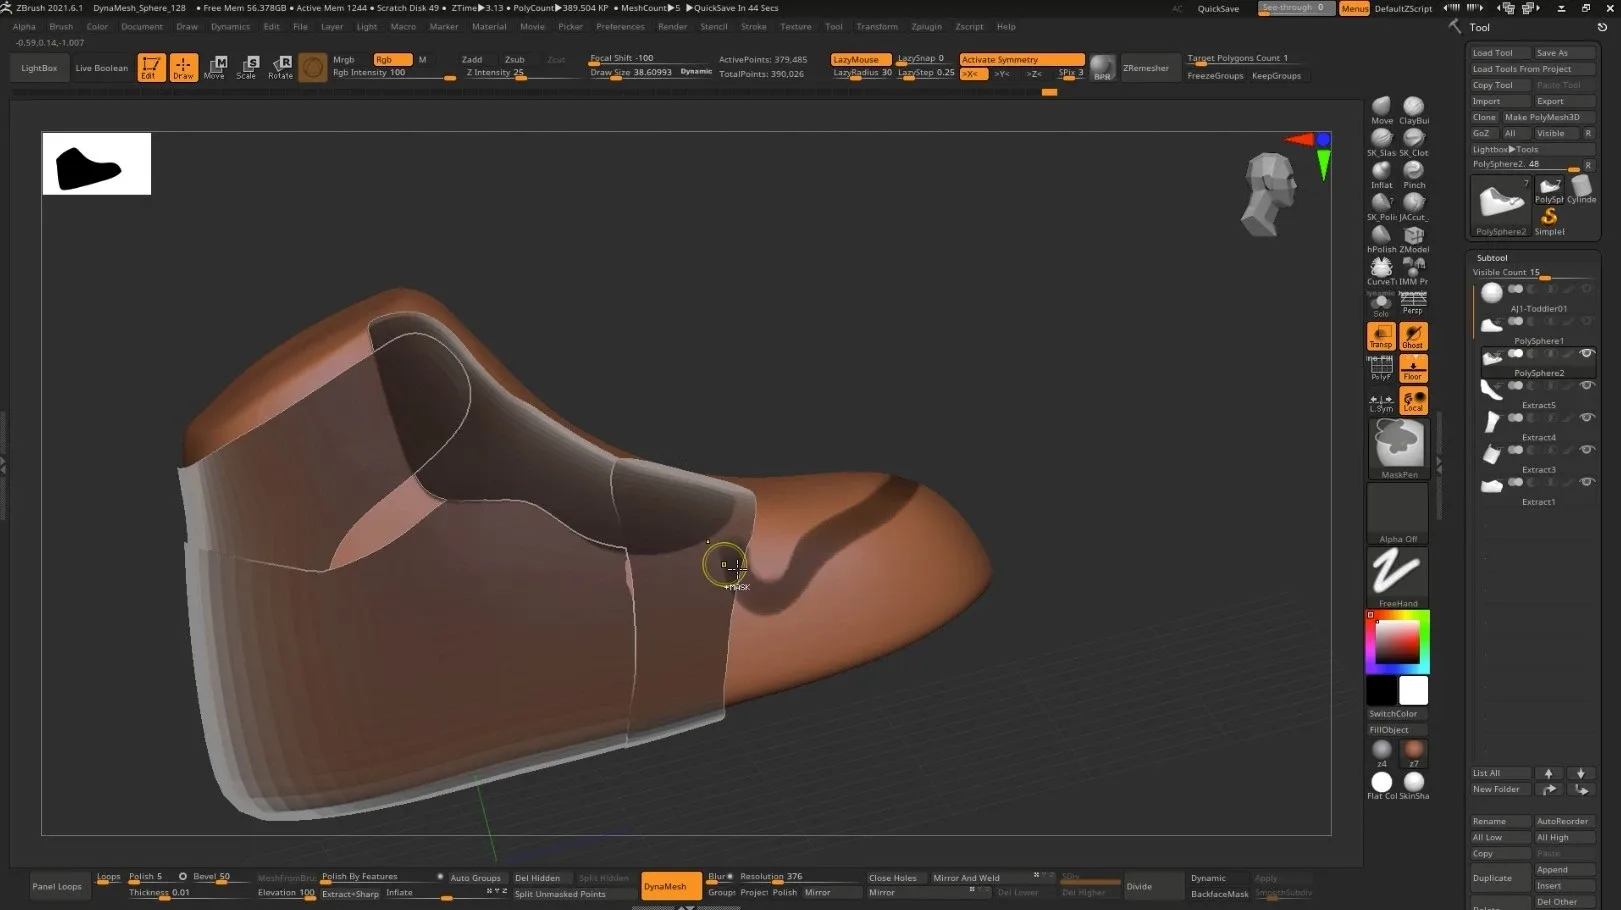Pick the JACcut brush
The image size is (1621, 910).
[1414, 205]
